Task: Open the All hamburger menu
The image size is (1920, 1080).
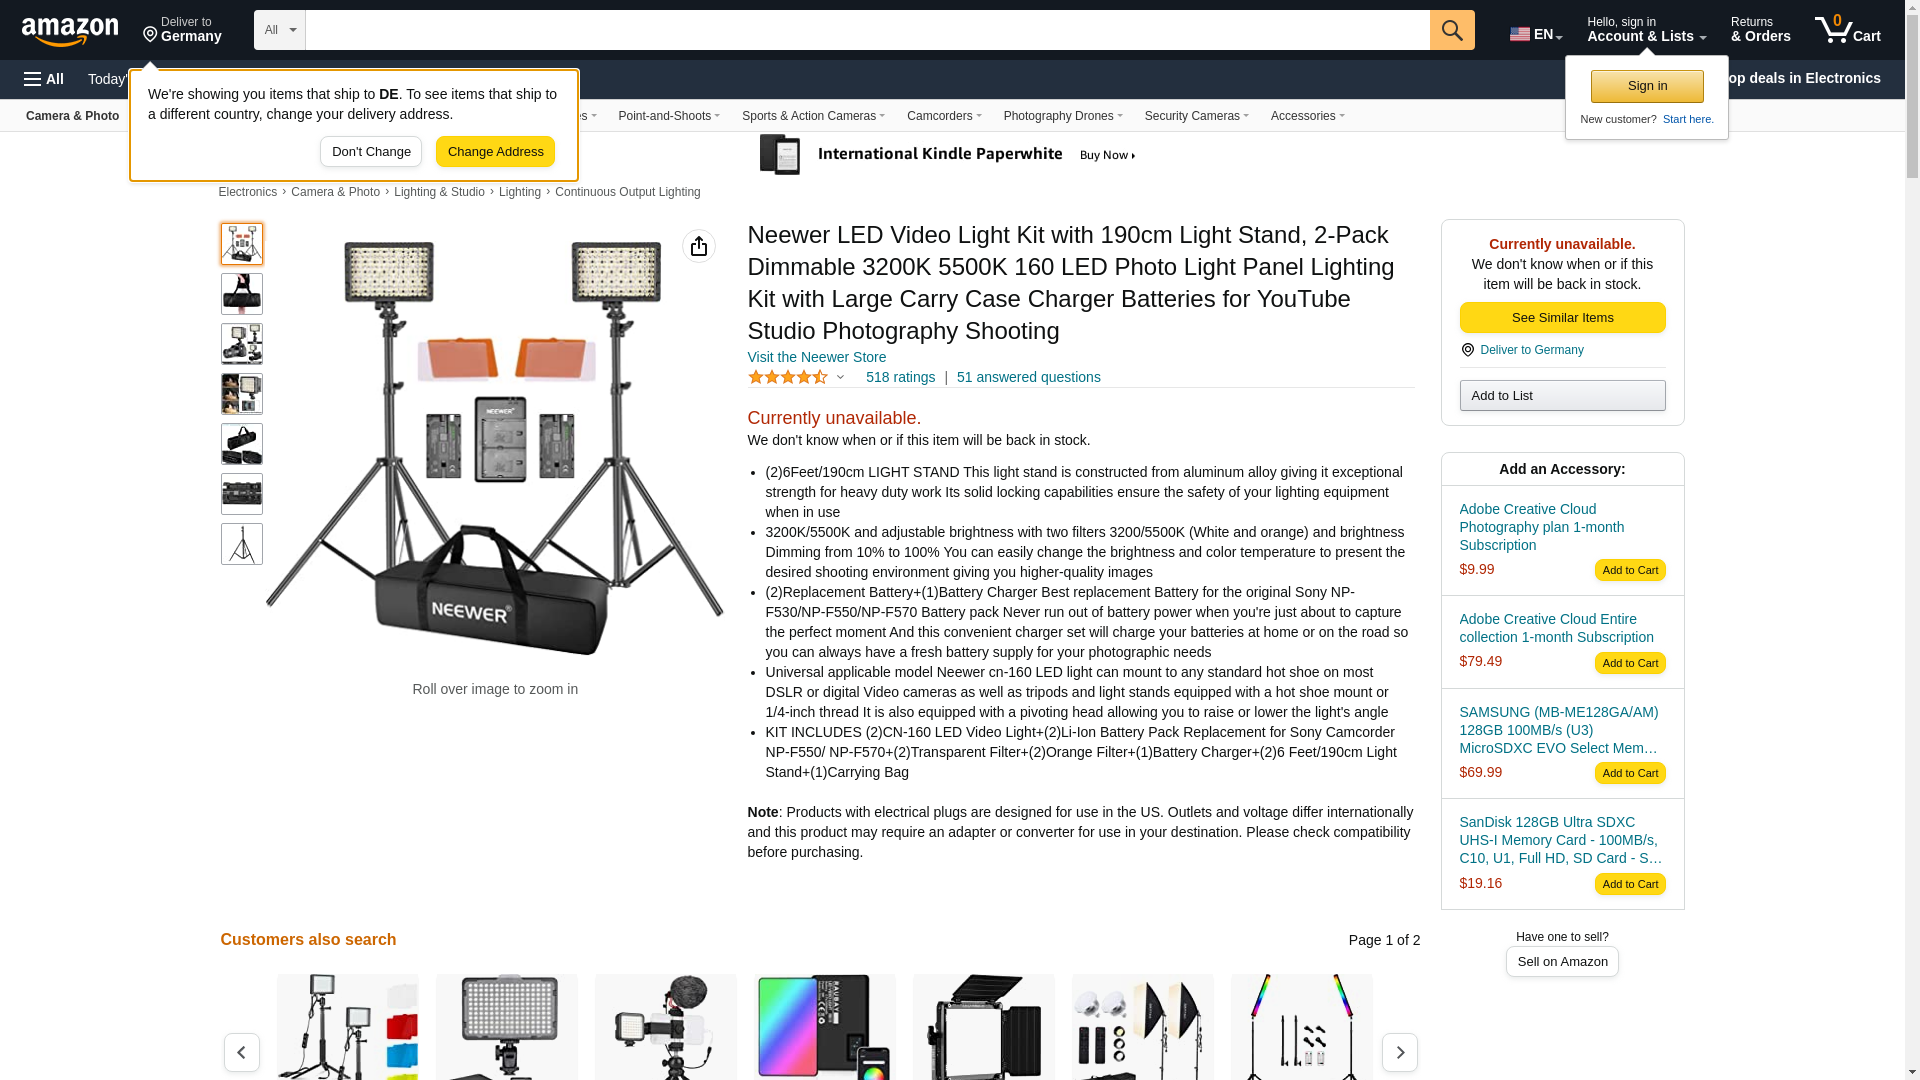Action: 44,79
